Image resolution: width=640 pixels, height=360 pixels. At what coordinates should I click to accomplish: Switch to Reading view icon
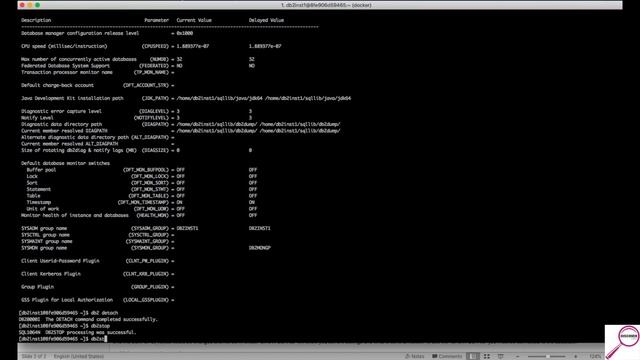tap(500, 356)
